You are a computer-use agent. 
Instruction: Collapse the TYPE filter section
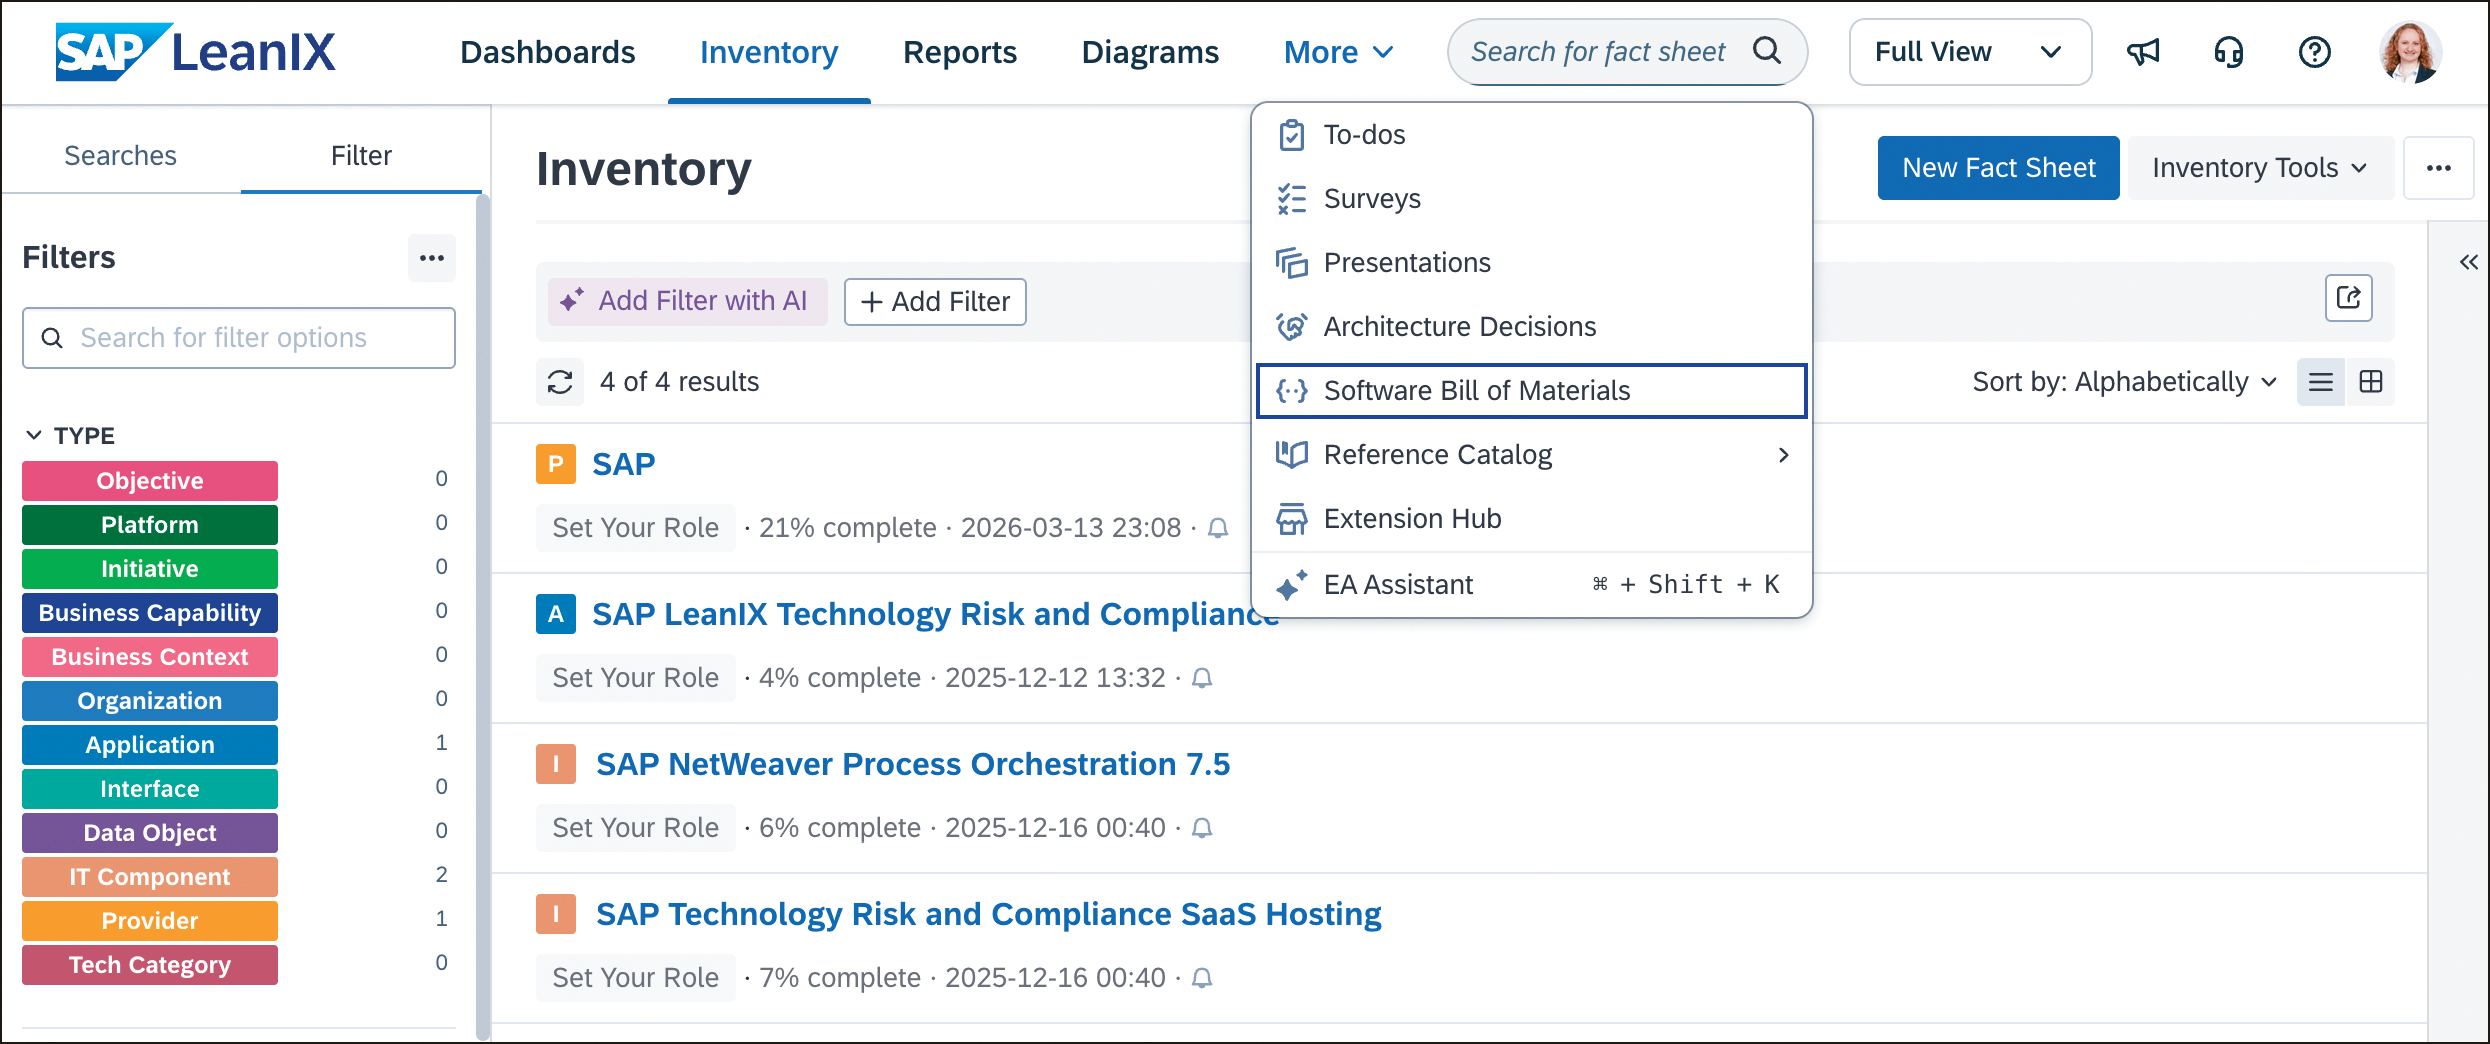point(68,436)
